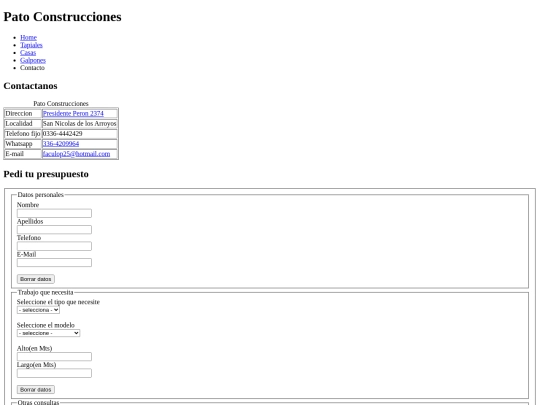
Task: Click the 'Direccion' table label
Action: pyautogui.click(x=23, y=113)
